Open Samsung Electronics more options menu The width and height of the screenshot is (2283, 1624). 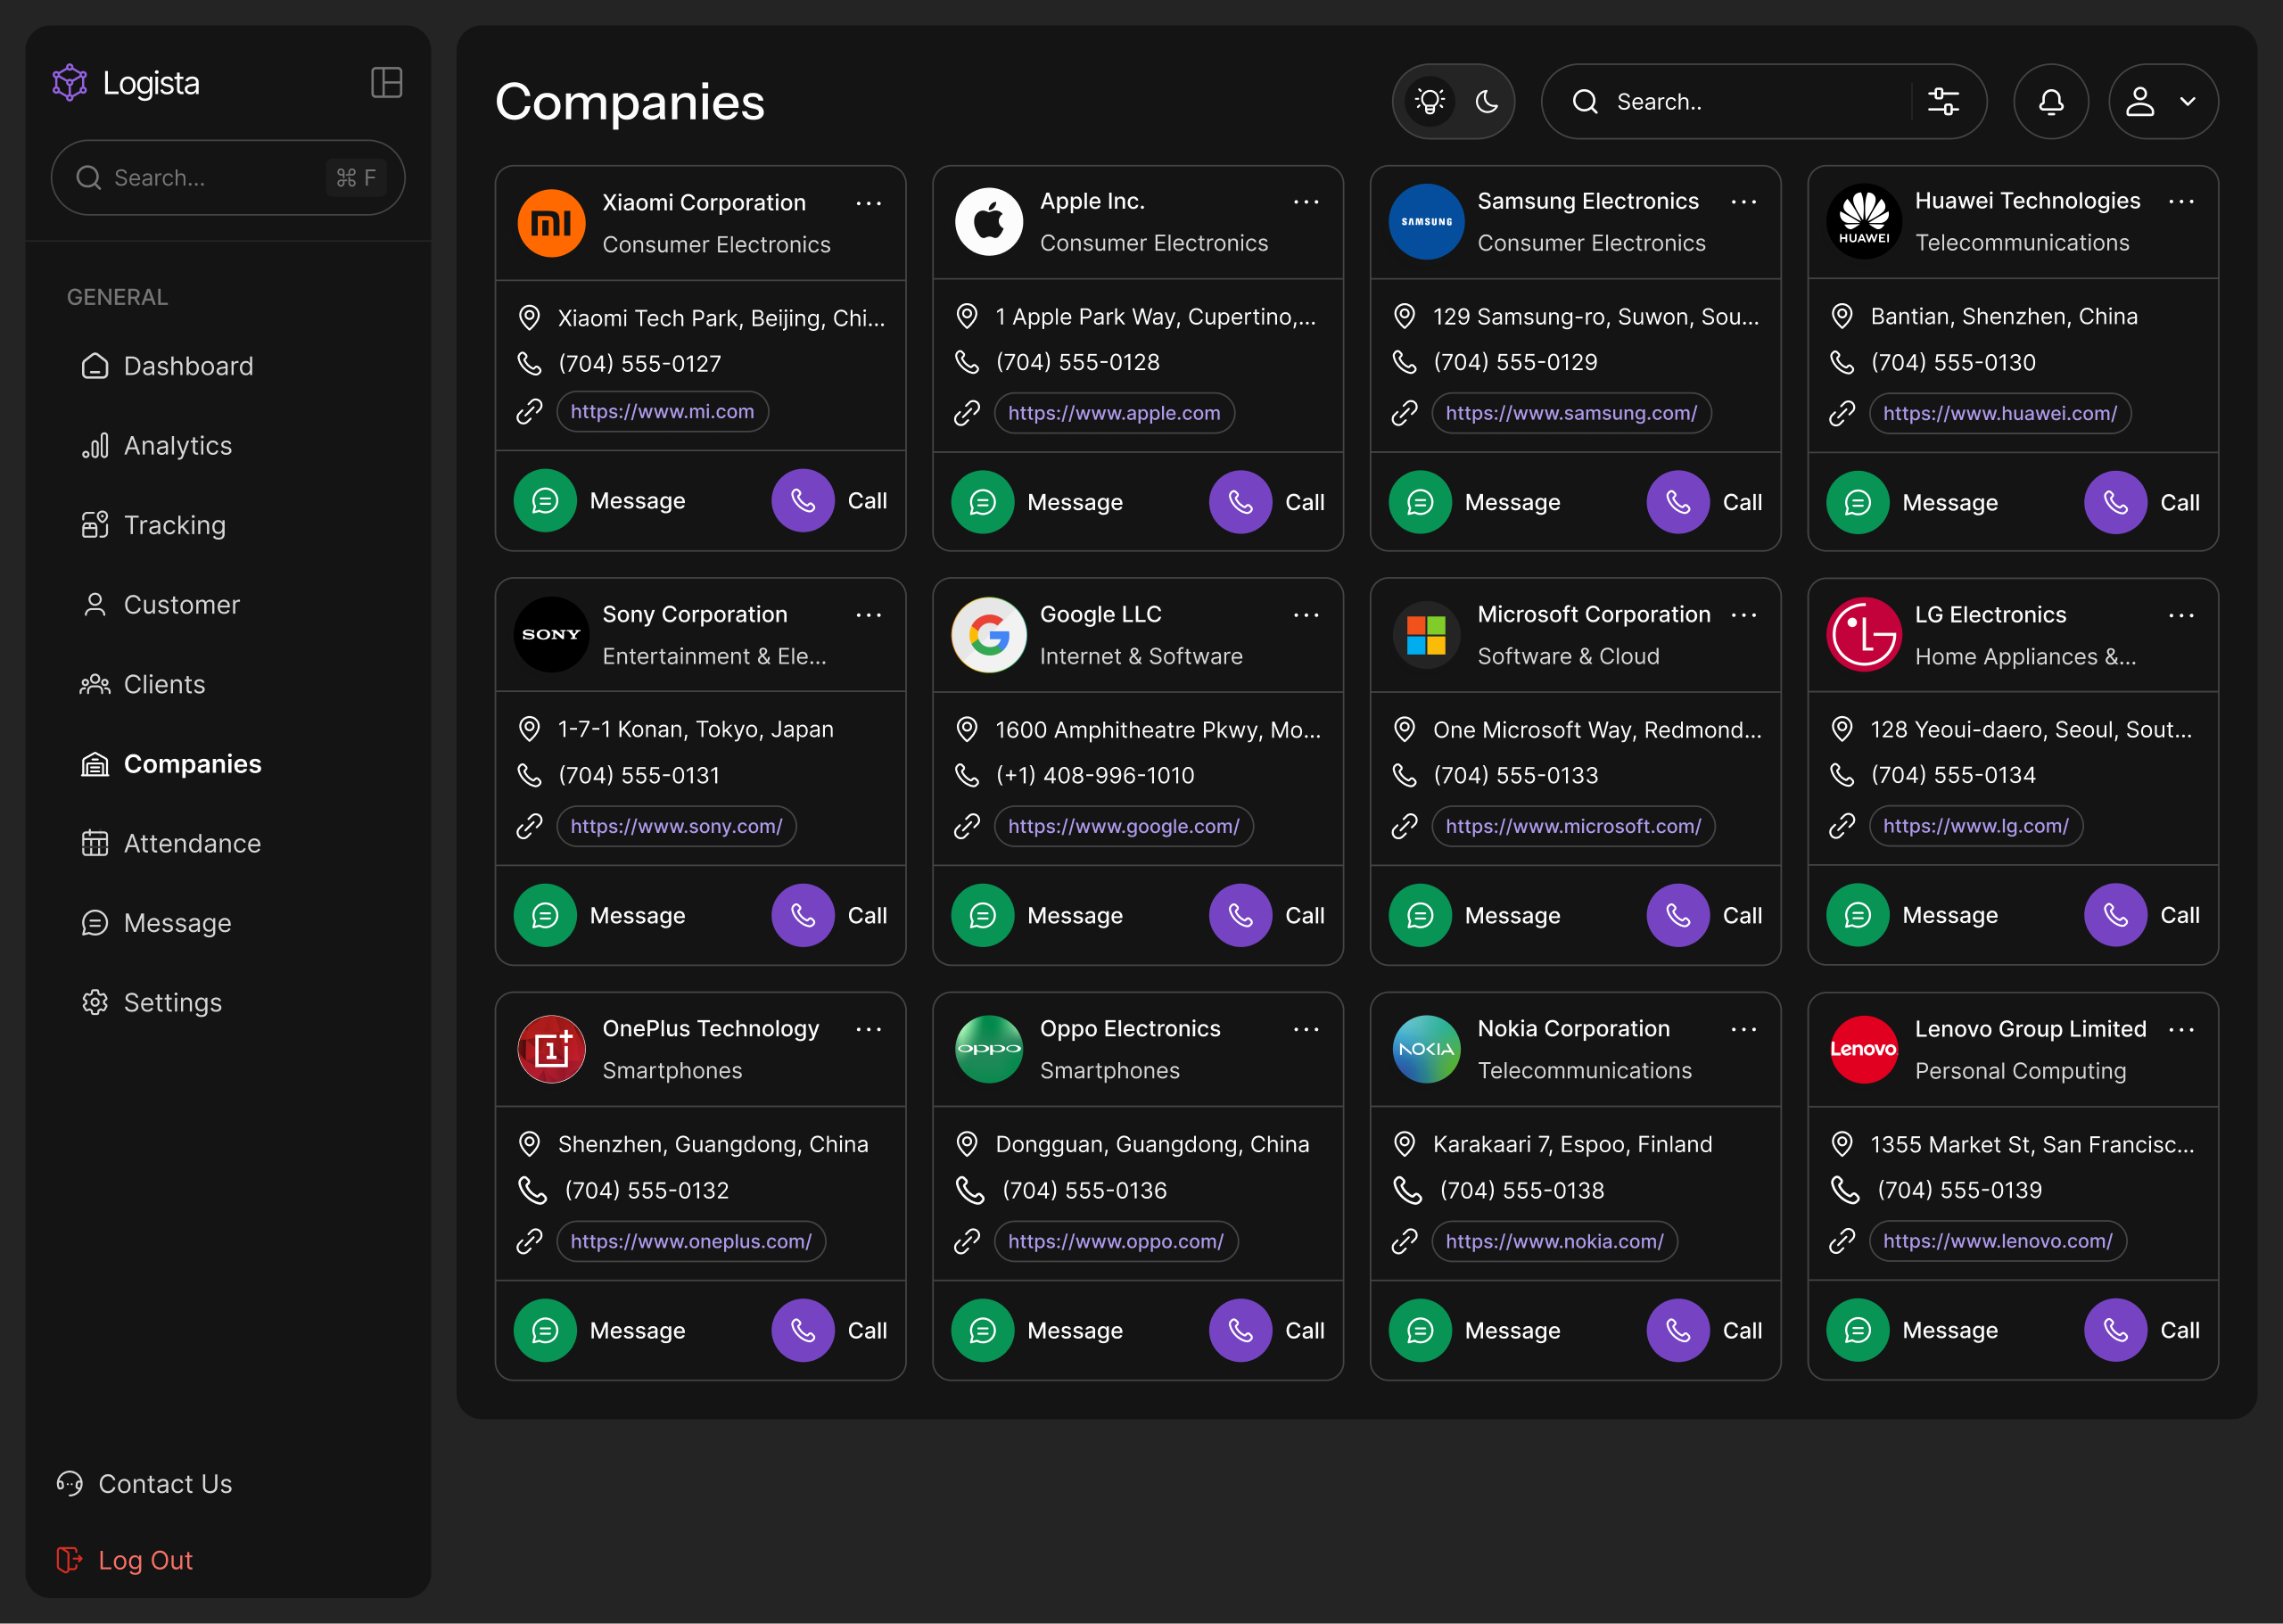pos(1743,202)
